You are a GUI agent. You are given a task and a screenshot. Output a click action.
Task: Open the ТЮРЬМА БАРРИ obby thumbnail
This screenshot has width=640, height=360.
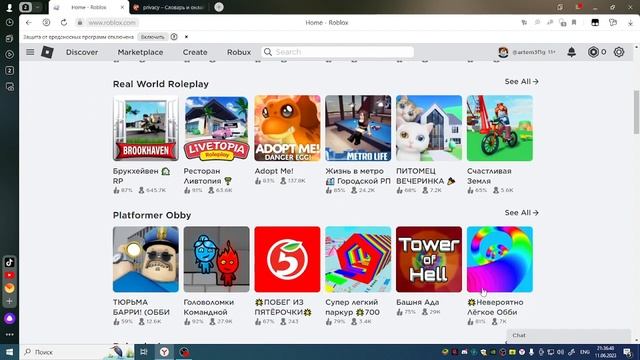(146, 260)
